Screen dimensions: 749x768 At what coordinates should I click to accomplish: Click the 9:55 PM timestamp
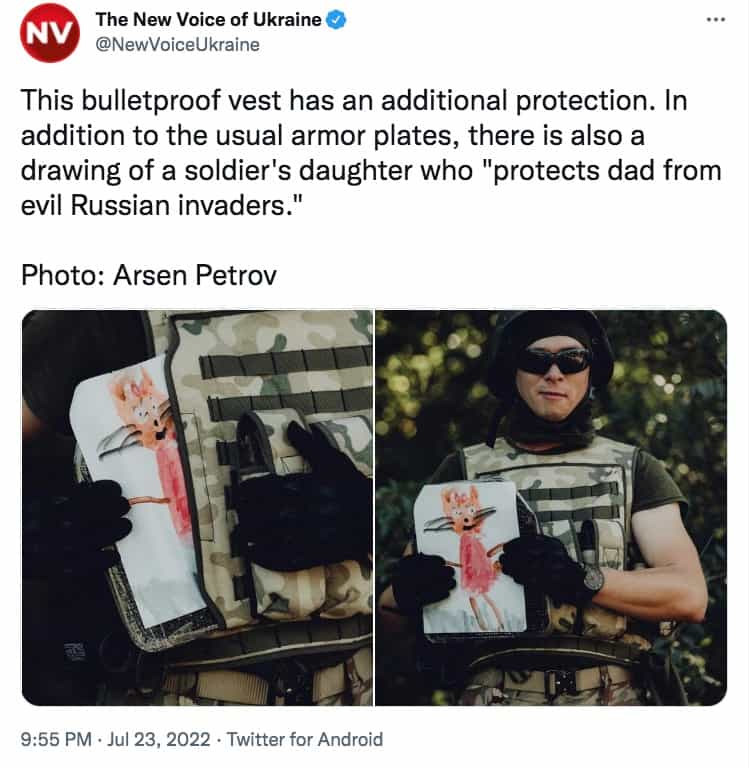pos(56,739)
